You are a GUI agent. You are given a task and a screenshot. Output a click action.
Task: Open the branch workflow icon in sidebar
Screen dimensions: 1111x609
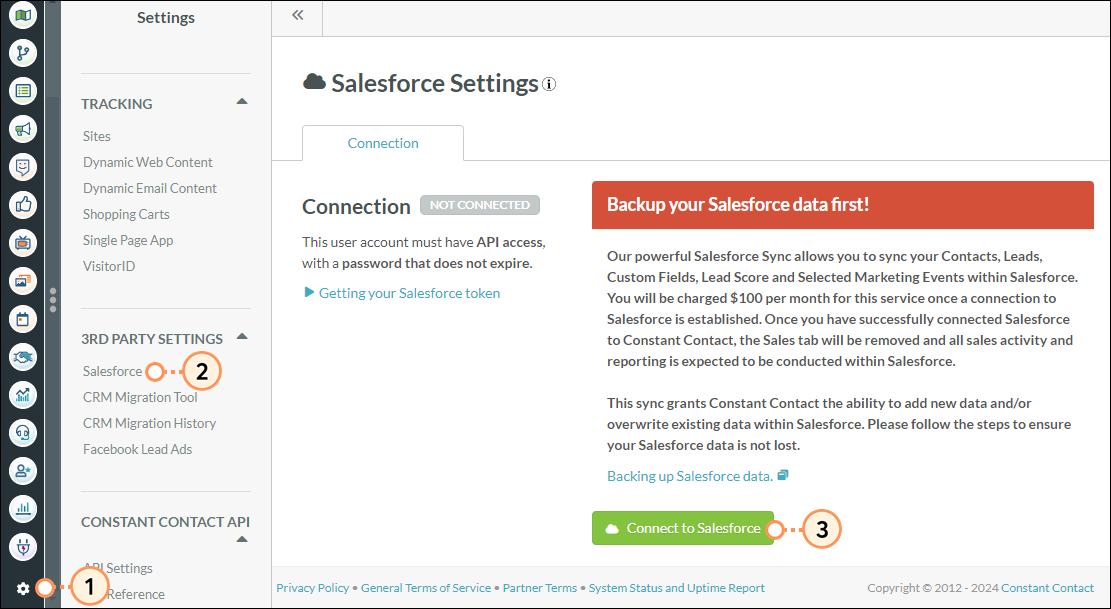click(x=23, y=52)
